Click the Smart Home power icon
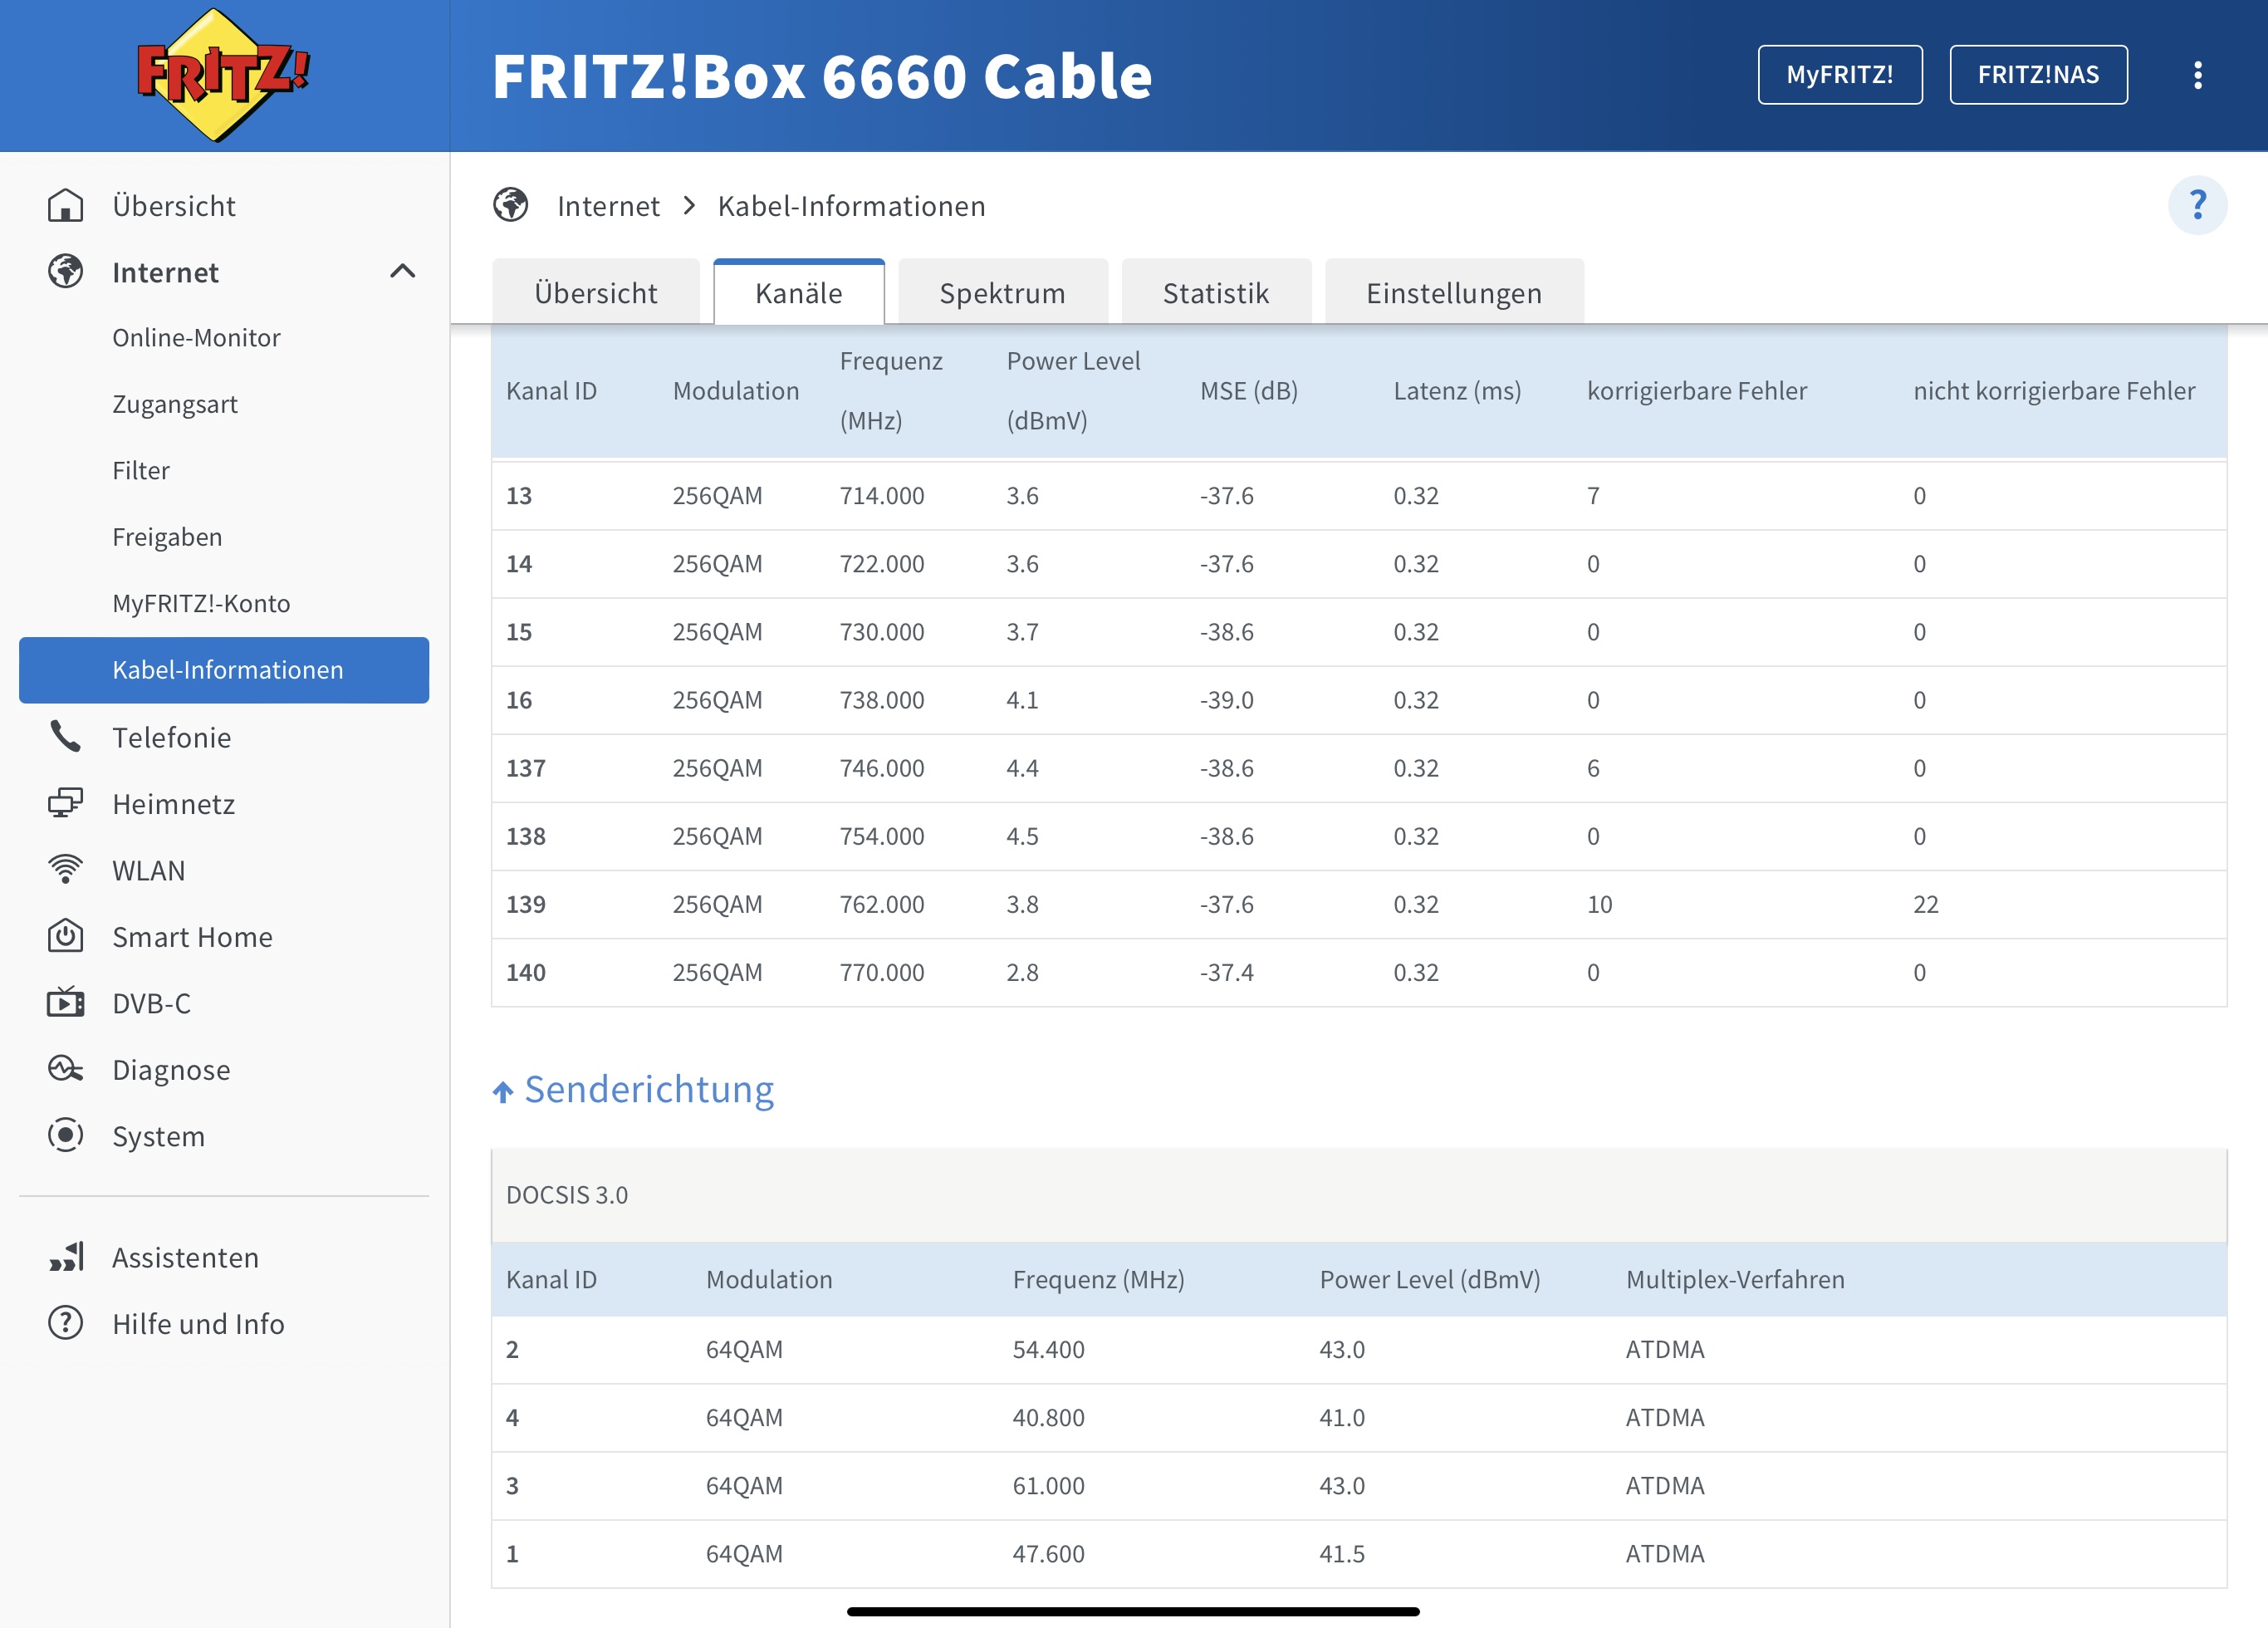Image resolution: width=2268 pixels, height=1628 pixels. click(65, 936)
